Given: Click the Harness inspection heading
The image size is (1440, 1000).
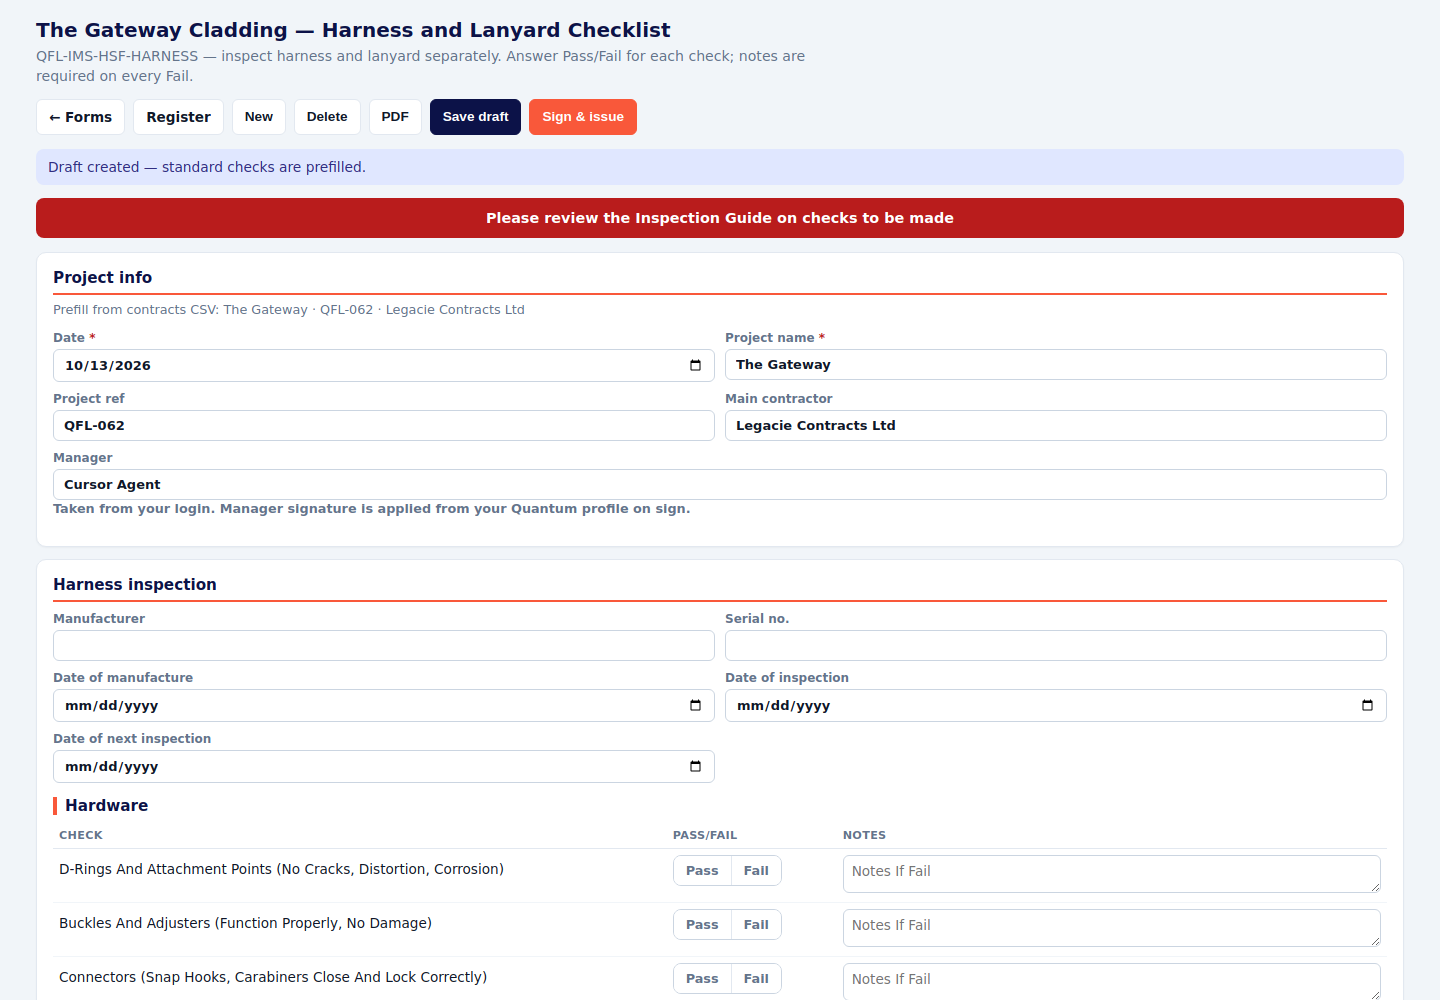Looking at the screenshot, I should pos(135,584).
